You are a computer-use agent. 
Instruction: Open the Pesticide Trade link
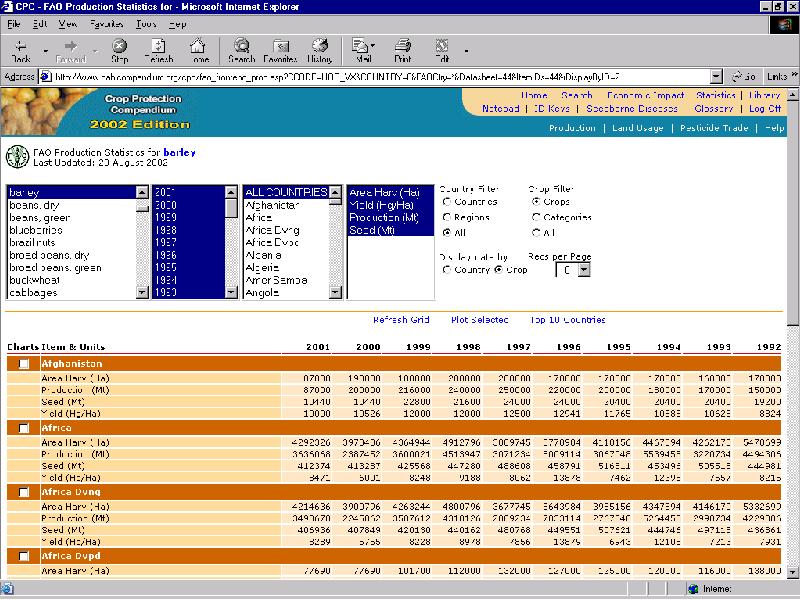click(714, 128)
